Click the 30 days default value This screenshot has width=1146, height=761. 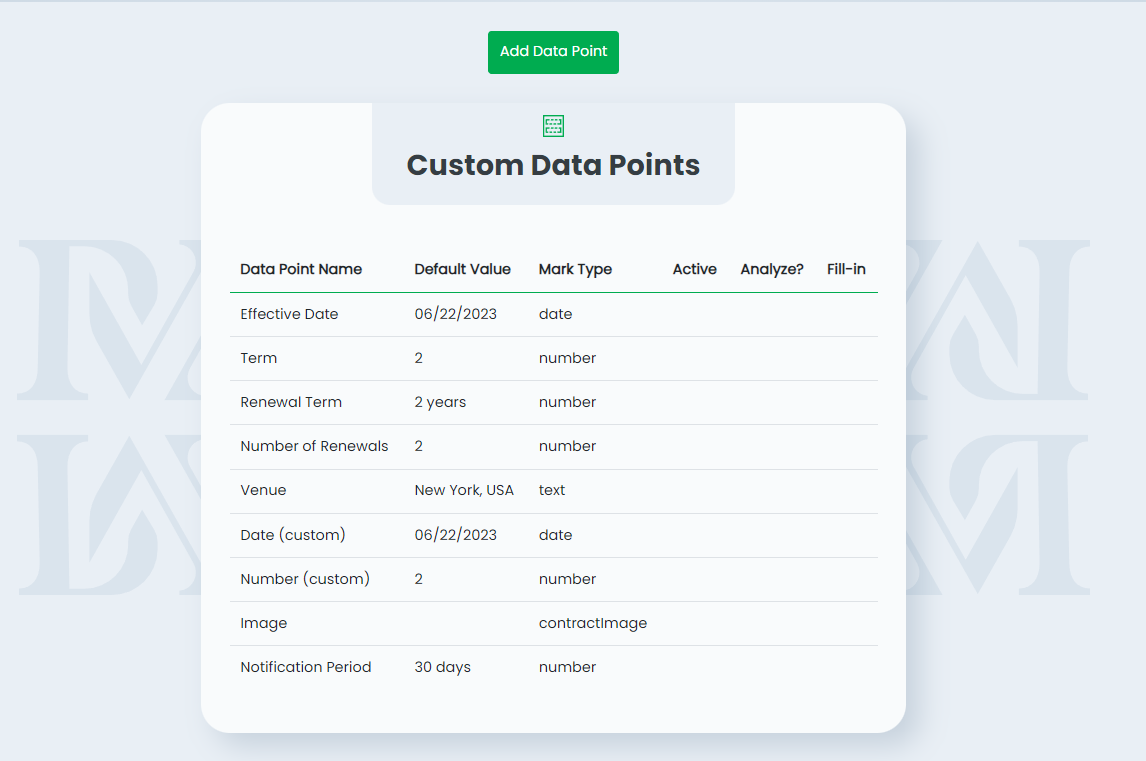click(442, 667)
